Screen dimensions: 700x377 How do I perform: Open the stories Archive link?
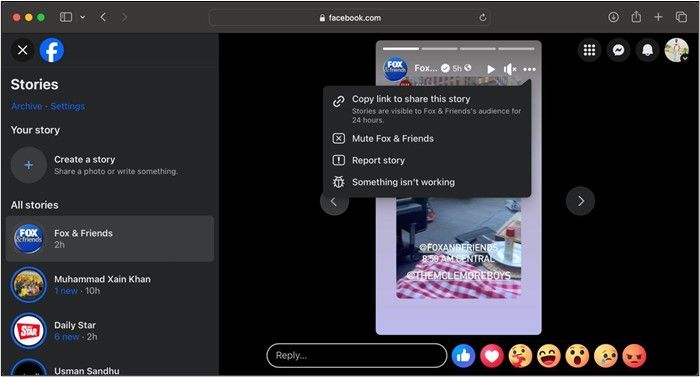tap(27, 106)
